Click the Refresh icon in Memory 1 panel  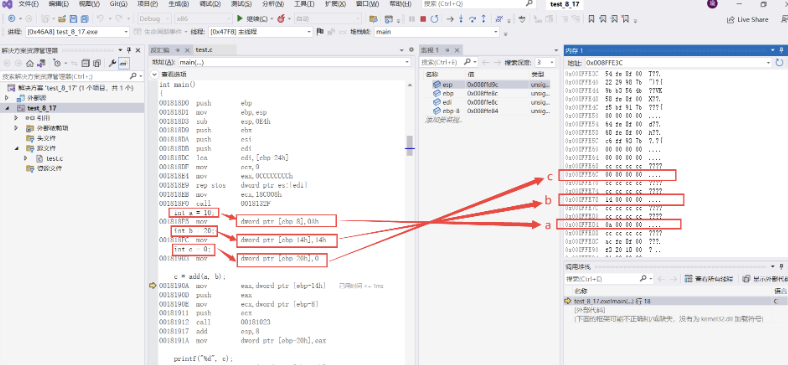(x=779, y=63)
